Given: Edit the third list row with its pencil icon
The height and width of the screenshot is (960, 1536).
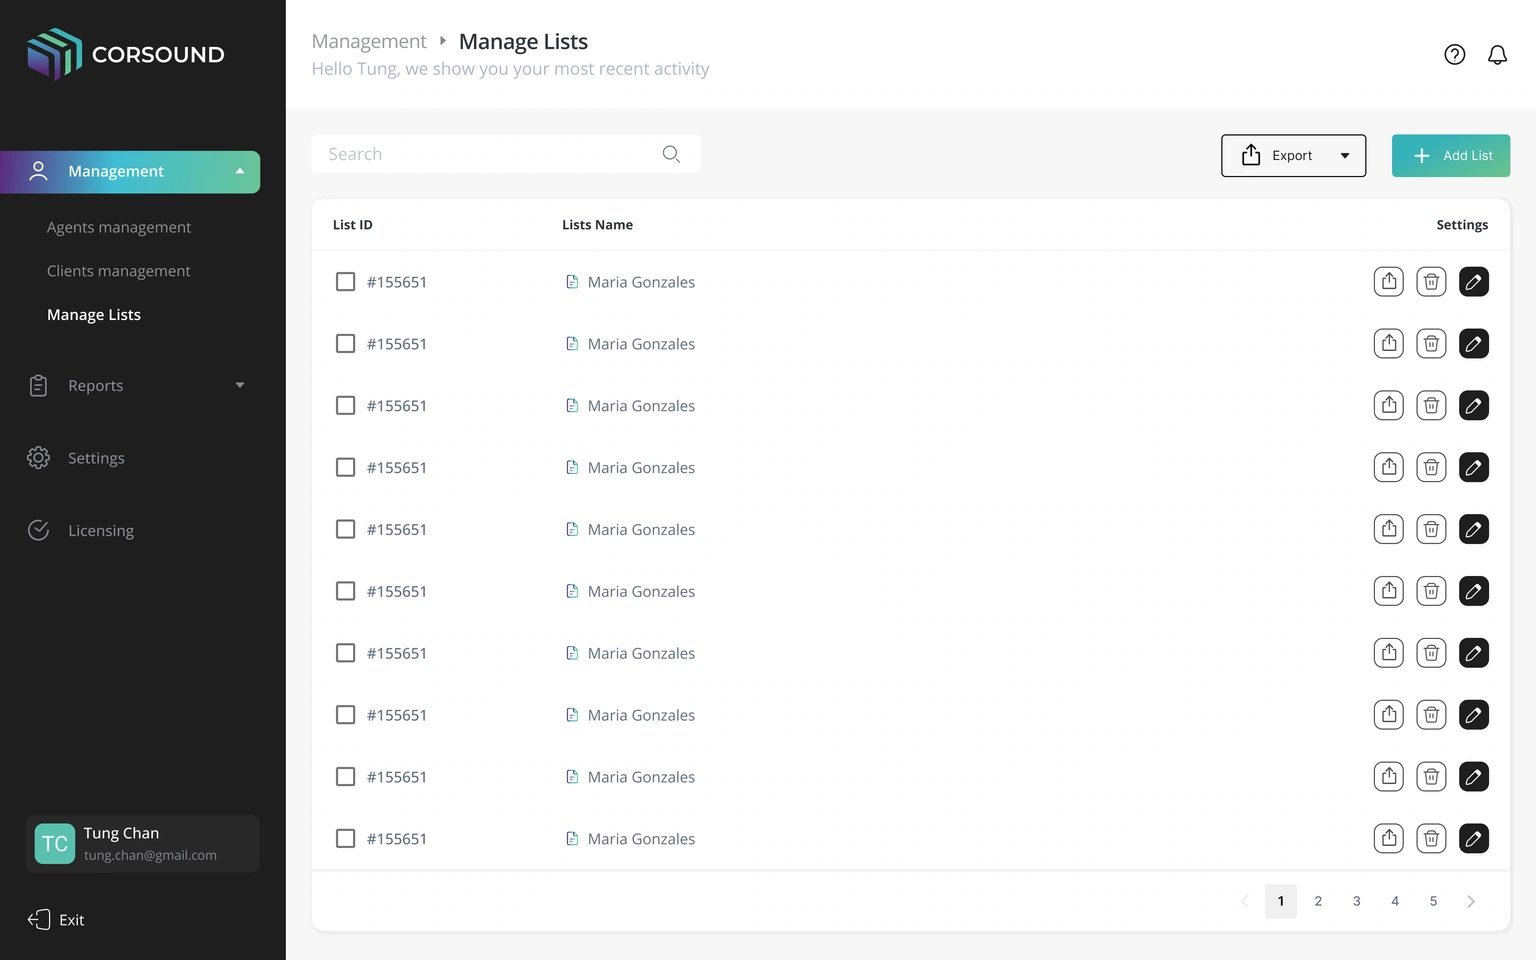Looking at the screenshot, I should (x=1474, y=406).
